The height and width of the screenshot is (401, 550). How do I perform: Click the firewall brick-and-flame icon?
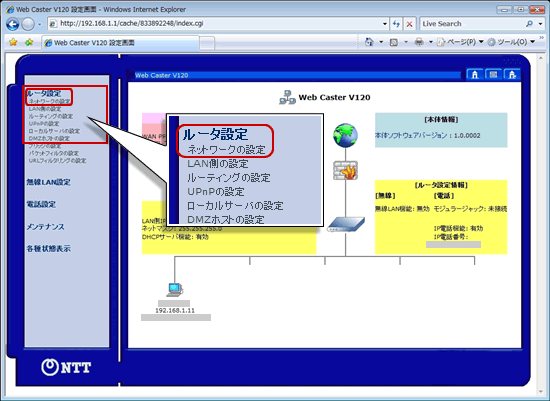click(346, 171)
